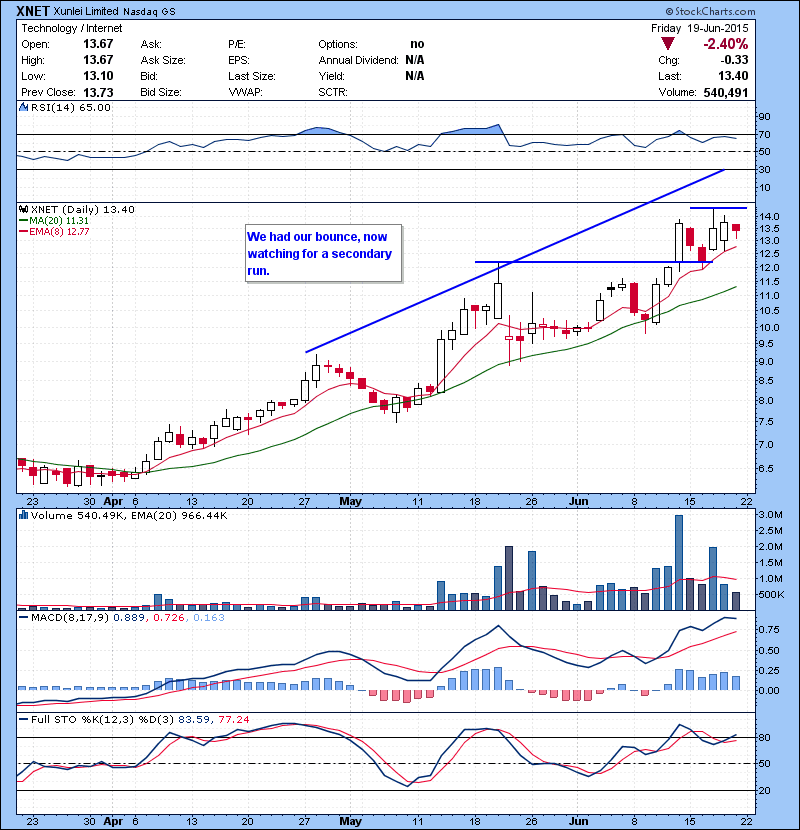Click the 80 label on stochastic axis
This screenshot has width=800, height=830.
click(x=765, y=737)
